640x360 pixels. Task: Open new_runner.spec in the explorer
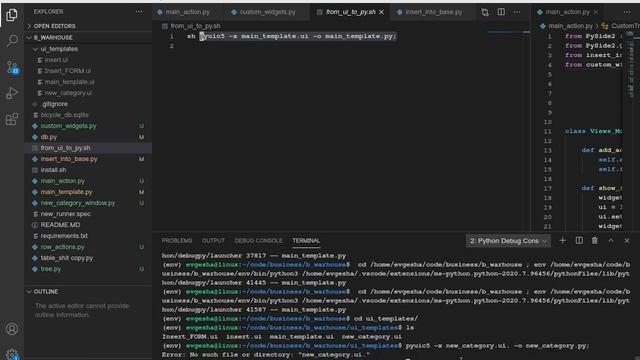(x=88, y=214)
